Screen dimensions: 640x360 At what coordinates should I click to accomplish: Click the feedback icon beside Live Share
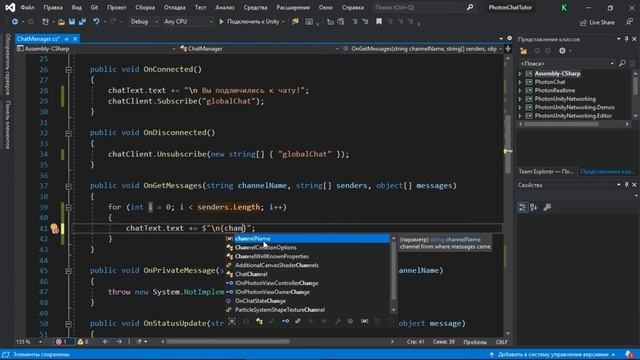(630, 22)
